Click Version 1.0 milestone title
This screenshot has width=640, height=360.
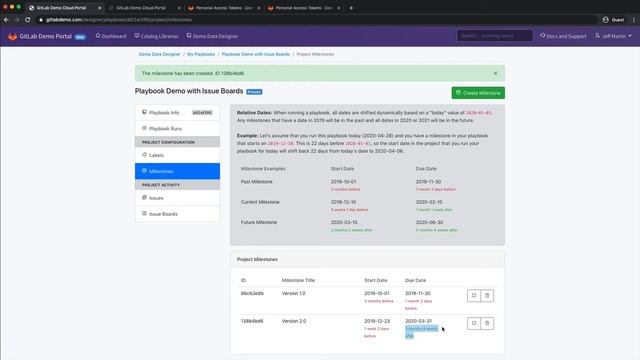[293, 293]
